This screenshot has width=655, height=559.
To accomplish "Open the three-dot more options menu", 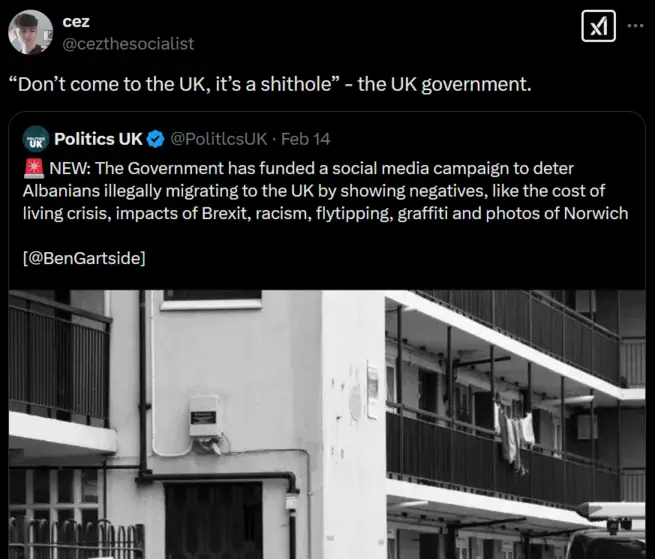I will 634,27.
